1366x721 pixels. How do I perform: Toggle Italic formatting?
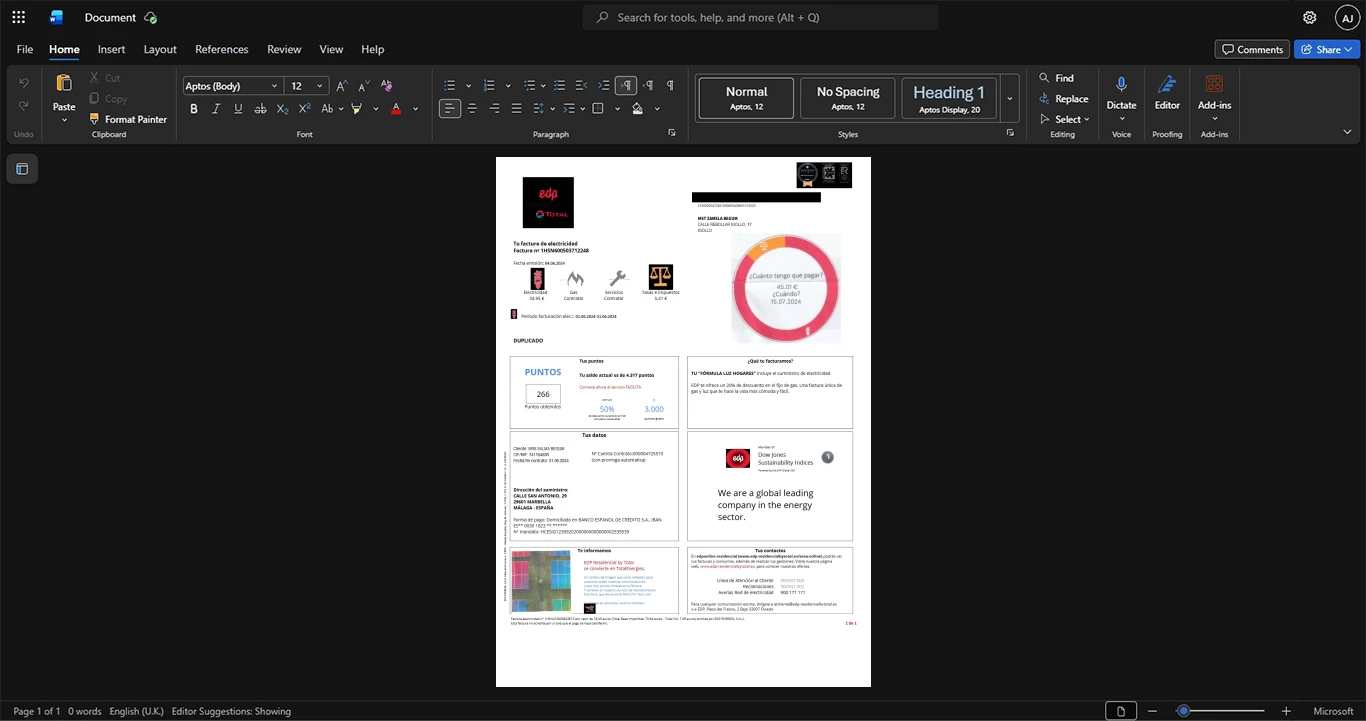tap(216, 109)
